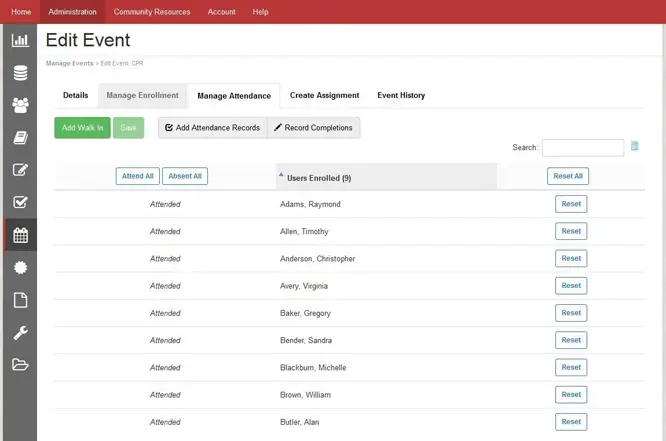Open the bar chart reports sidebar icon

pyautogui.click(x=19, y=41)
